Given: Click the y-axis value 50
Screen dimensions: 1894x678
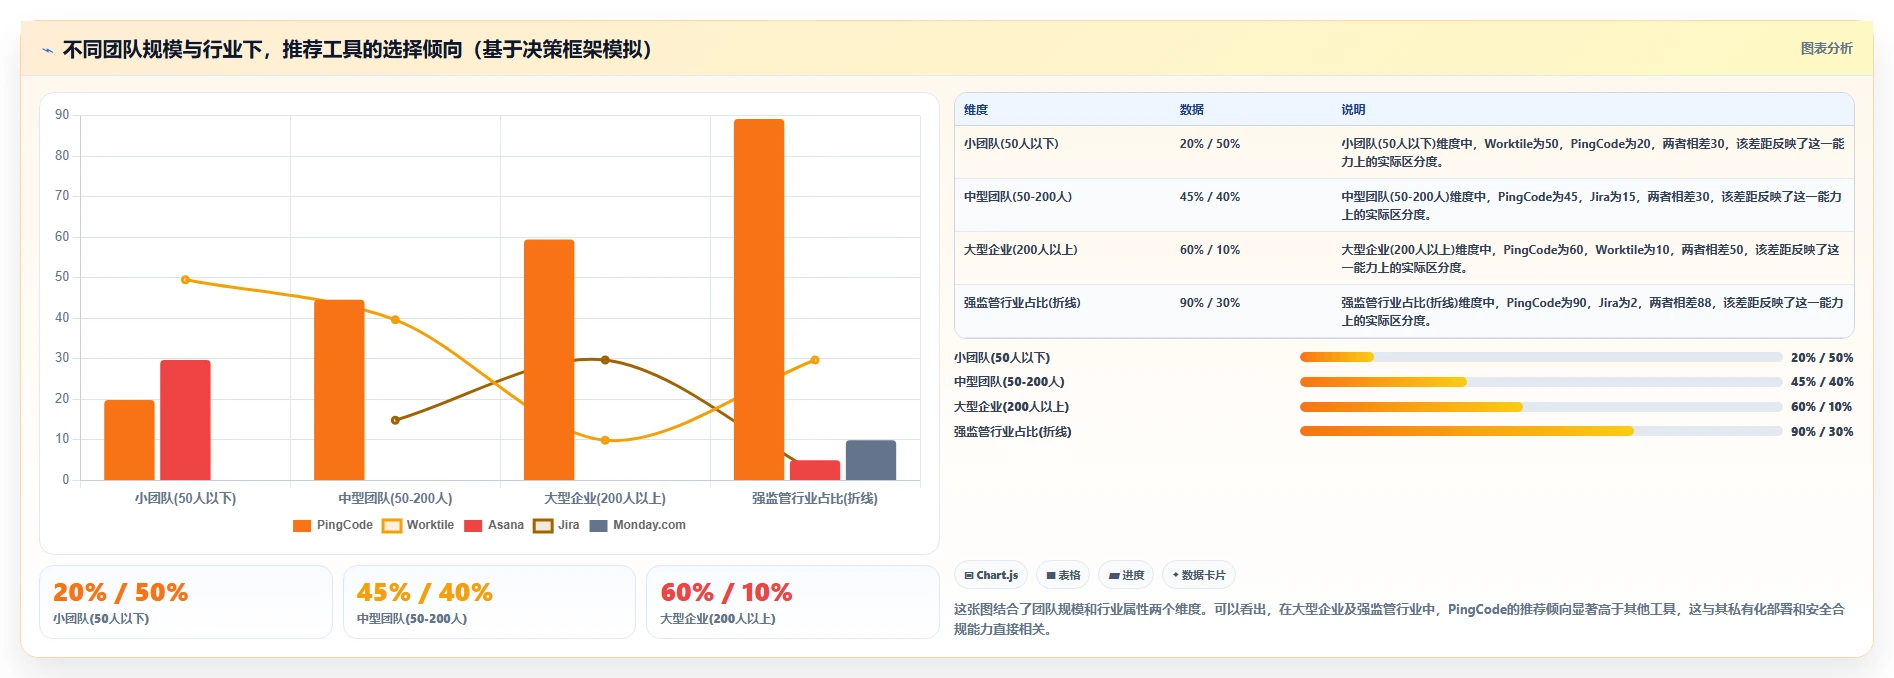Looking at the screenshot, I should [62, 277].
